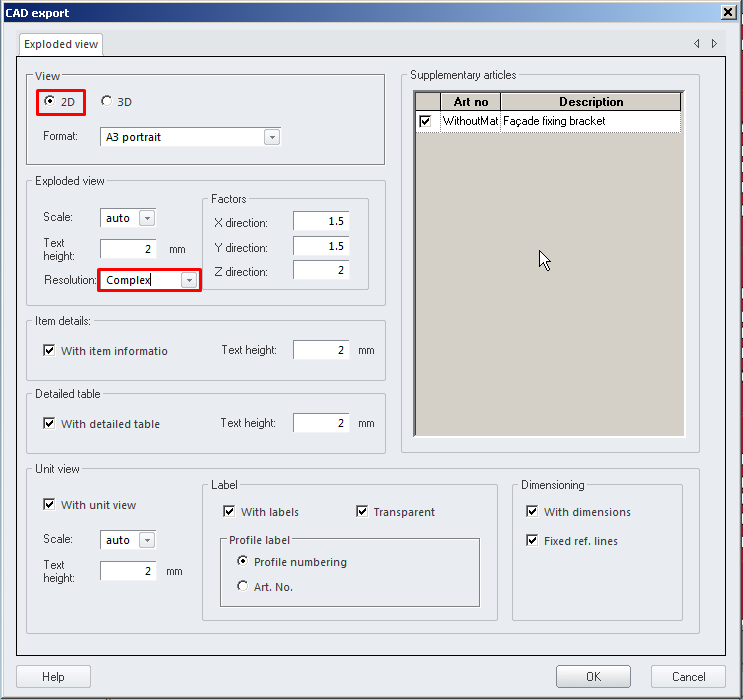
Task: Open Help for CAD export
Action: (x=53, y=677)
